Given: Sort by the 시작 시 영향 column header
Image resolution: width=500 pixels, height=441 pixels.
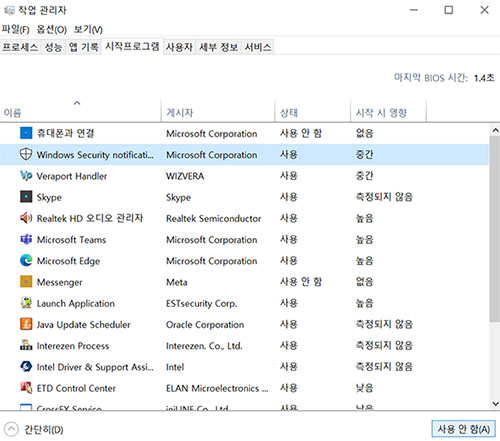Looking at the screenshot, I should [x=388, y=111].
